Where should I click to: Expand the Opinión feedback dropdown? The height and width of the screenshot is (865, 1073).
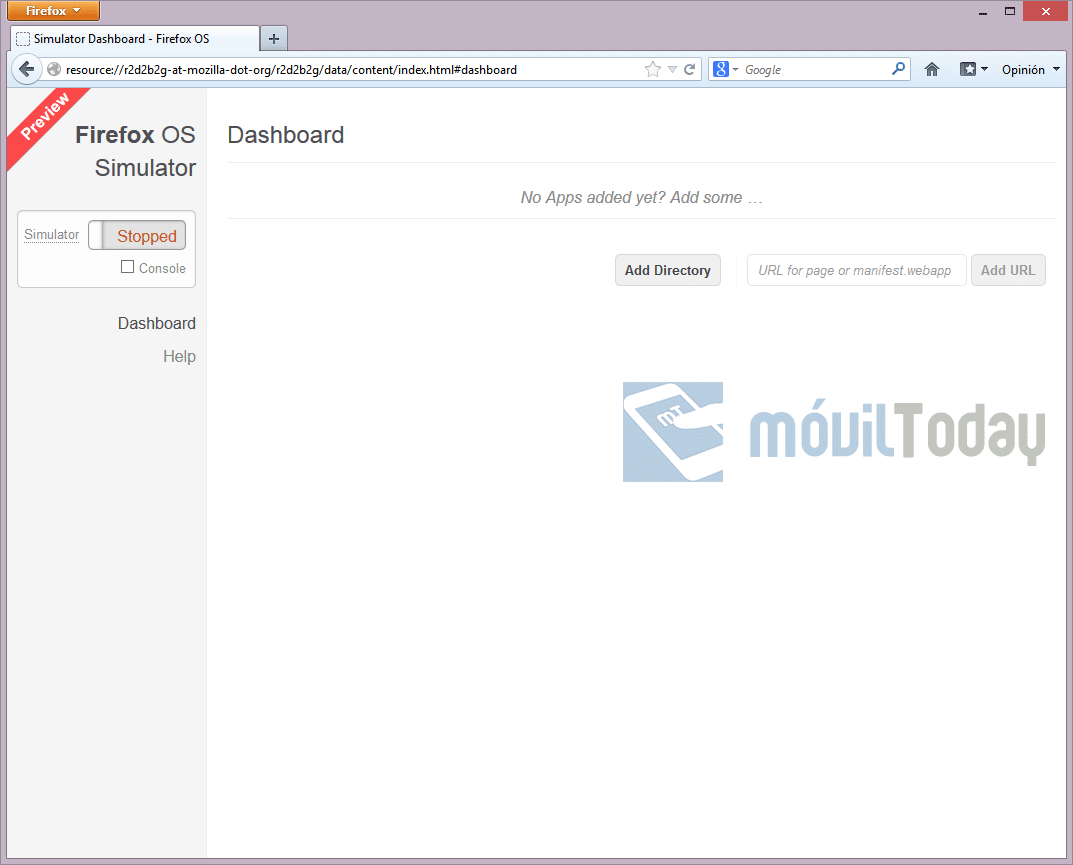1030,70
